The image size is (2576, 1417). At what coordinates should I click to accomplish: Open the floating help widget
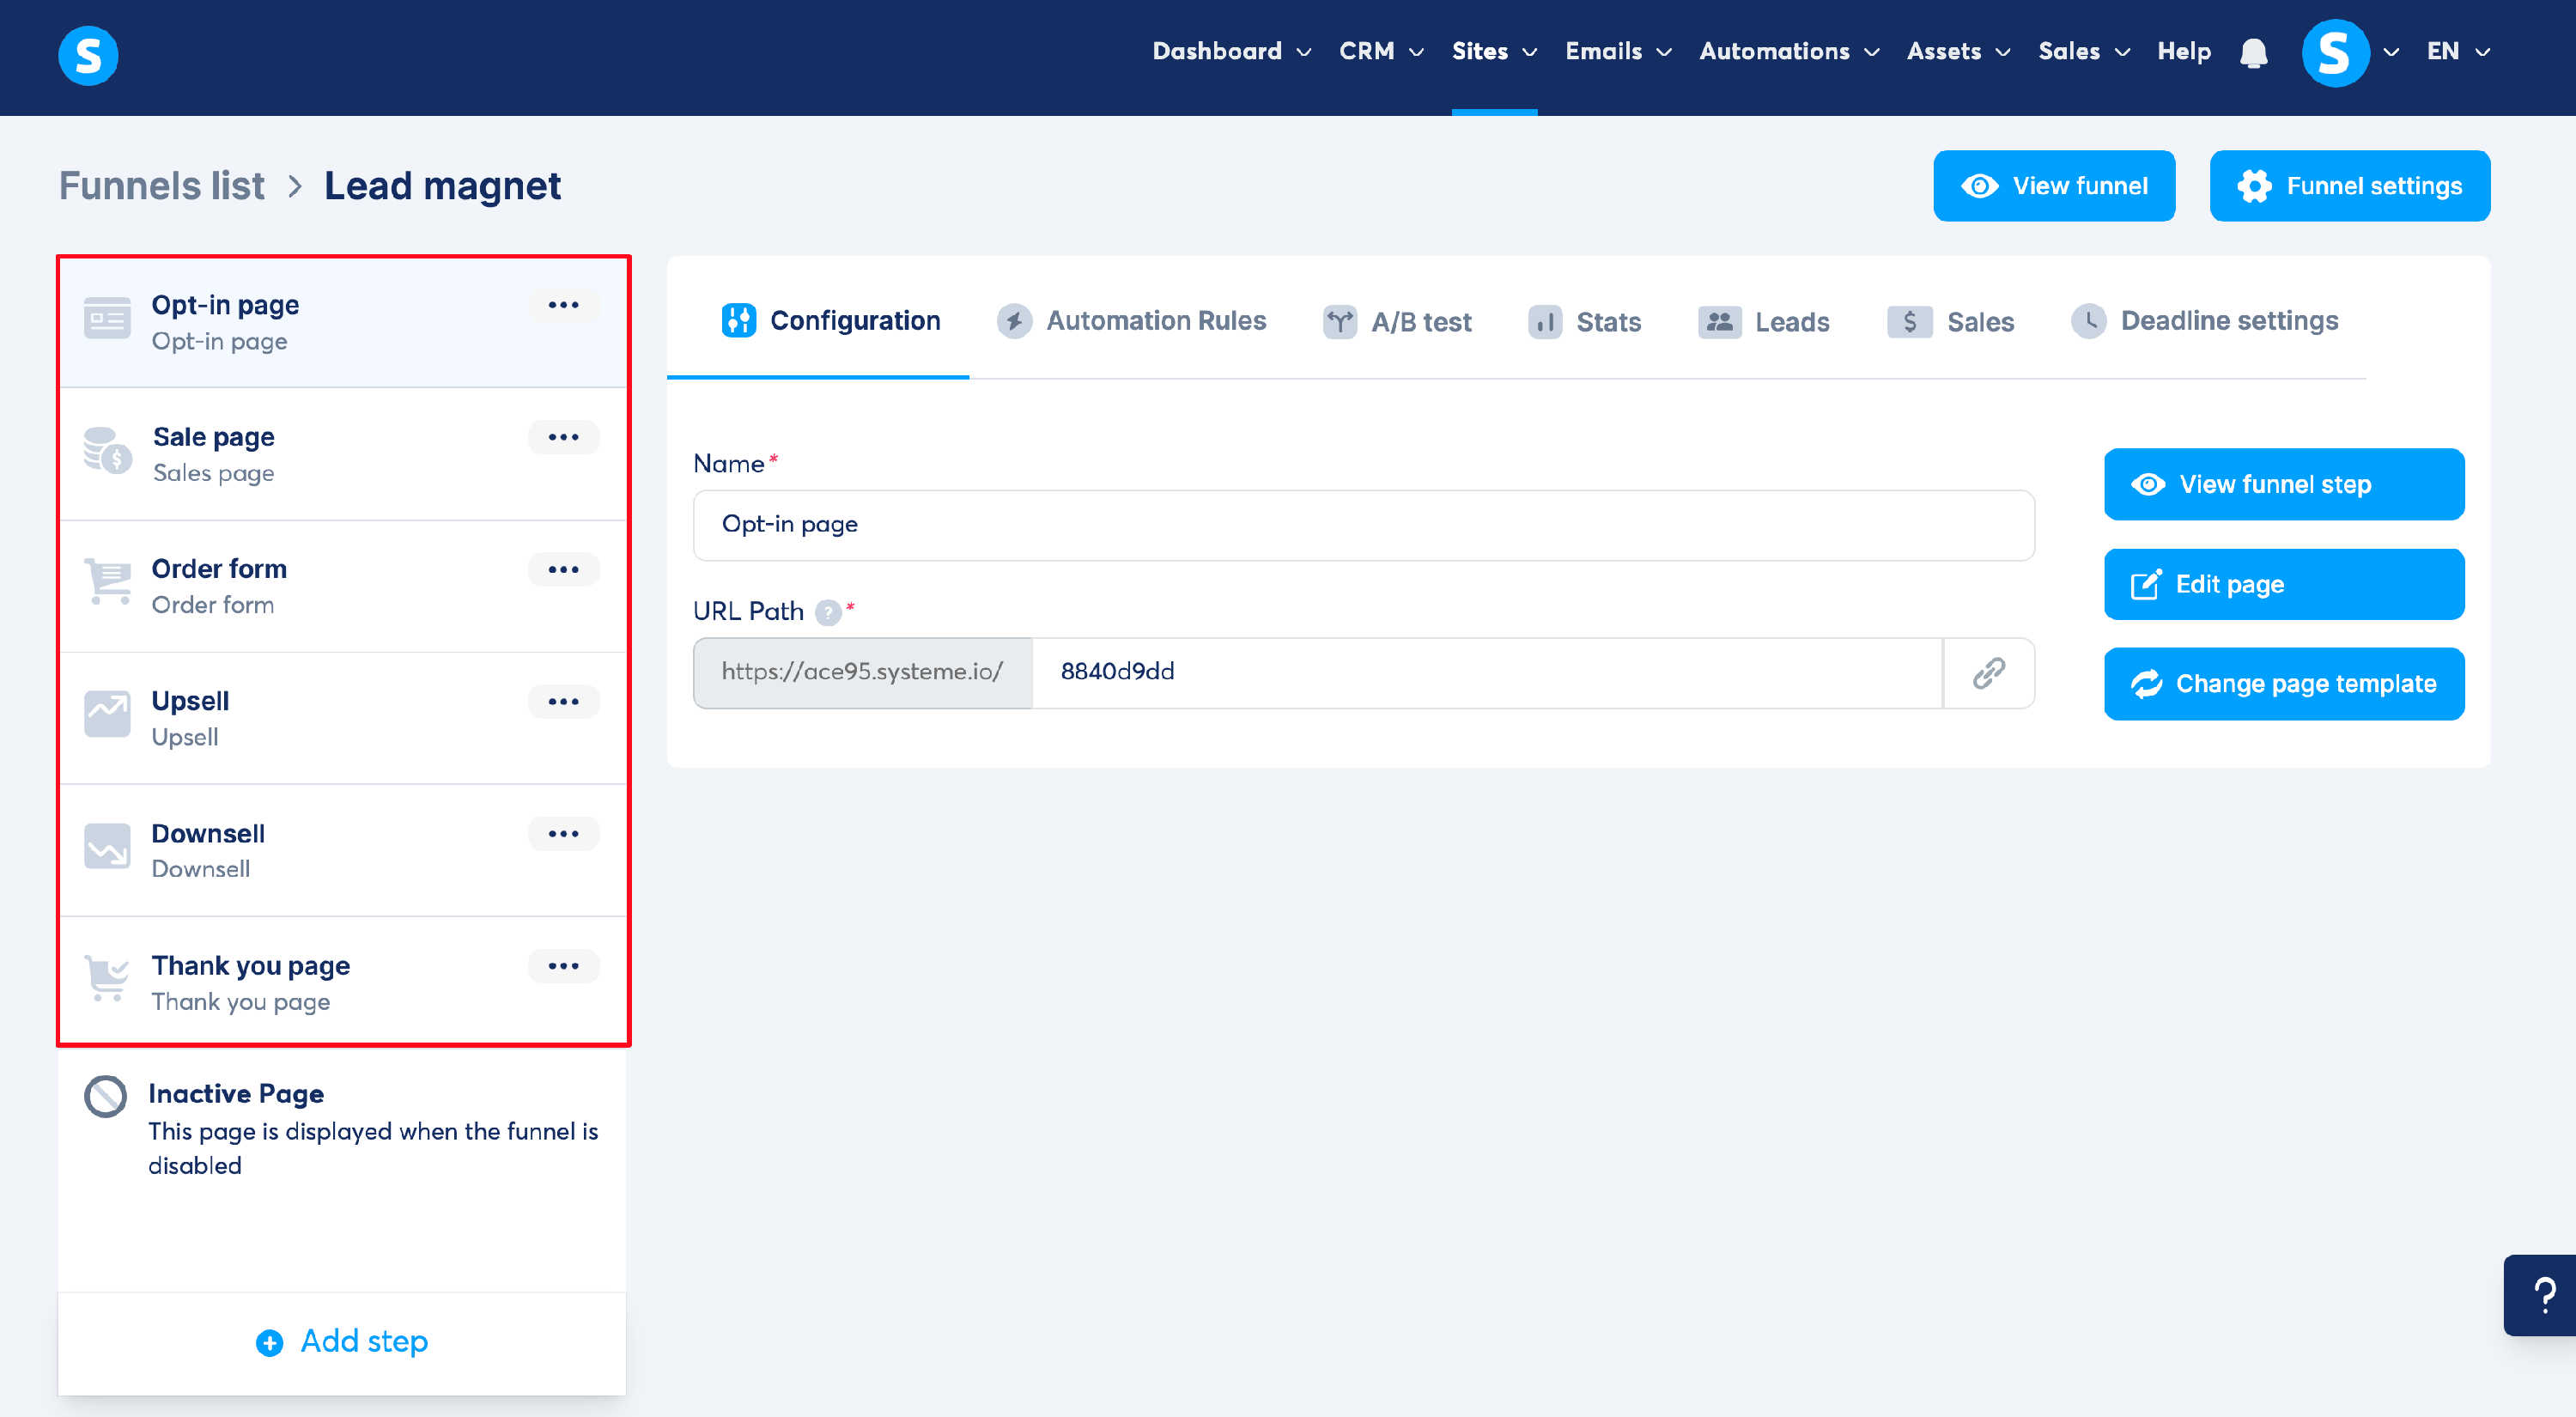[2541, 1295]
